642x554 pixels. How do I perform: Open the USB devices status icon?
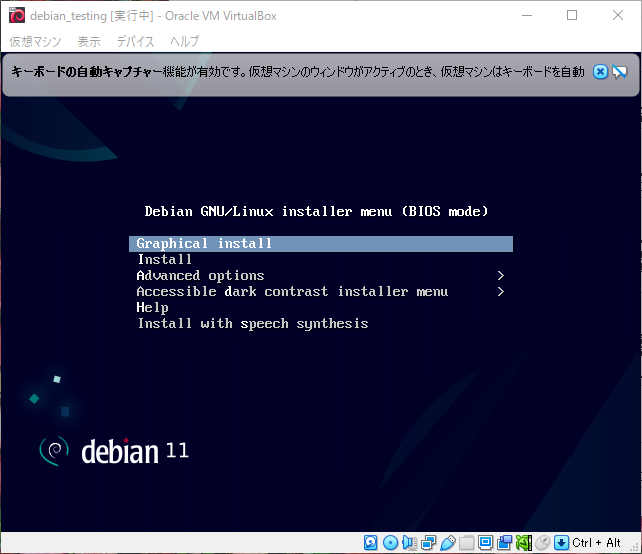click(448, 543)
